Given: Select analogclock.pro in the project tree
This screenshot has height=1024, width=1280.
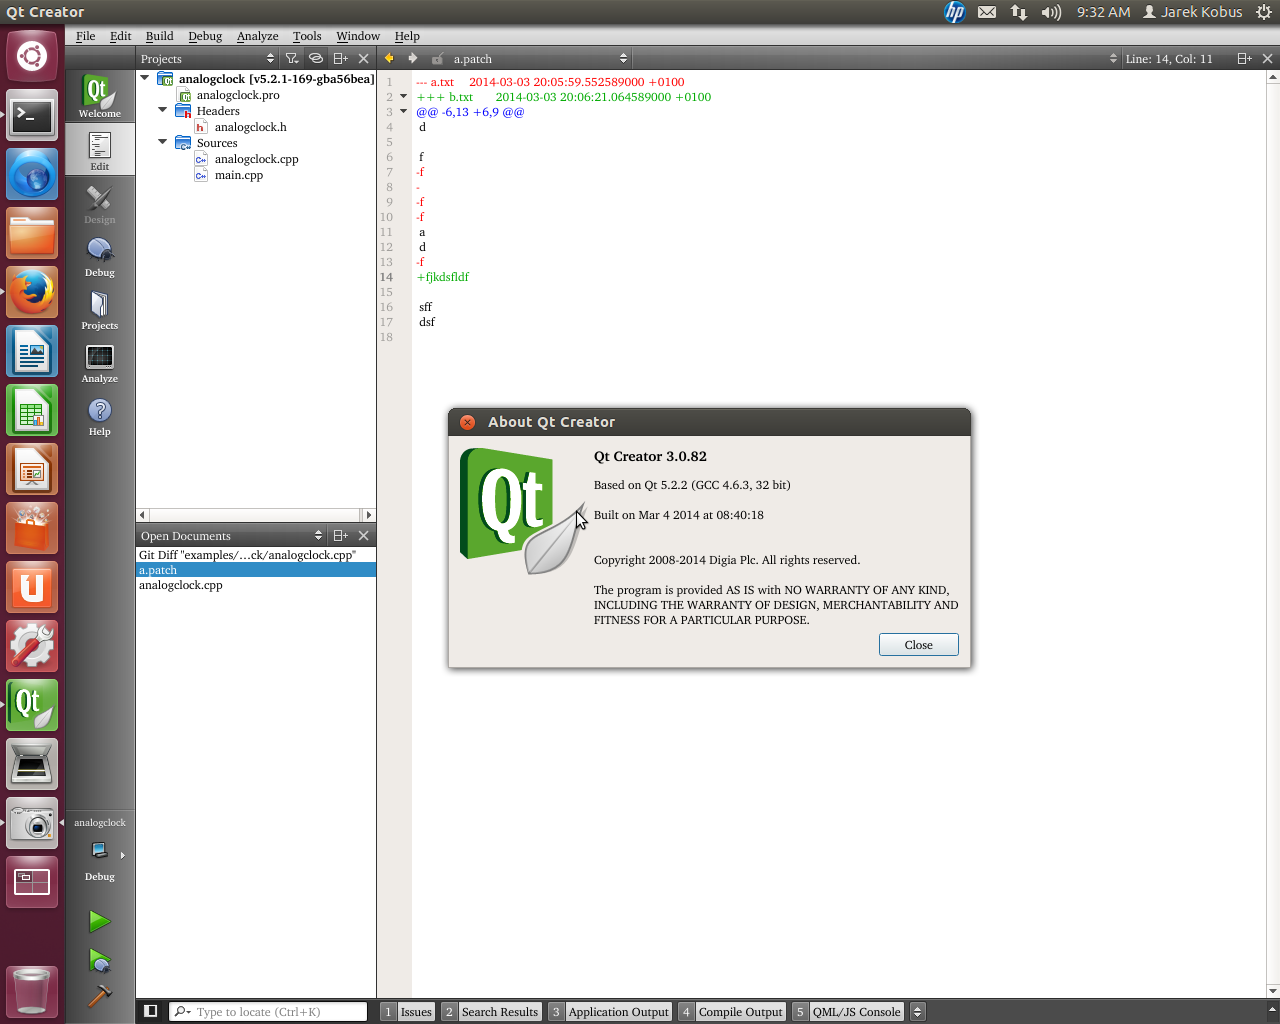Looking at the screenshot, I should pyautogui.click(x=238, y=95).
